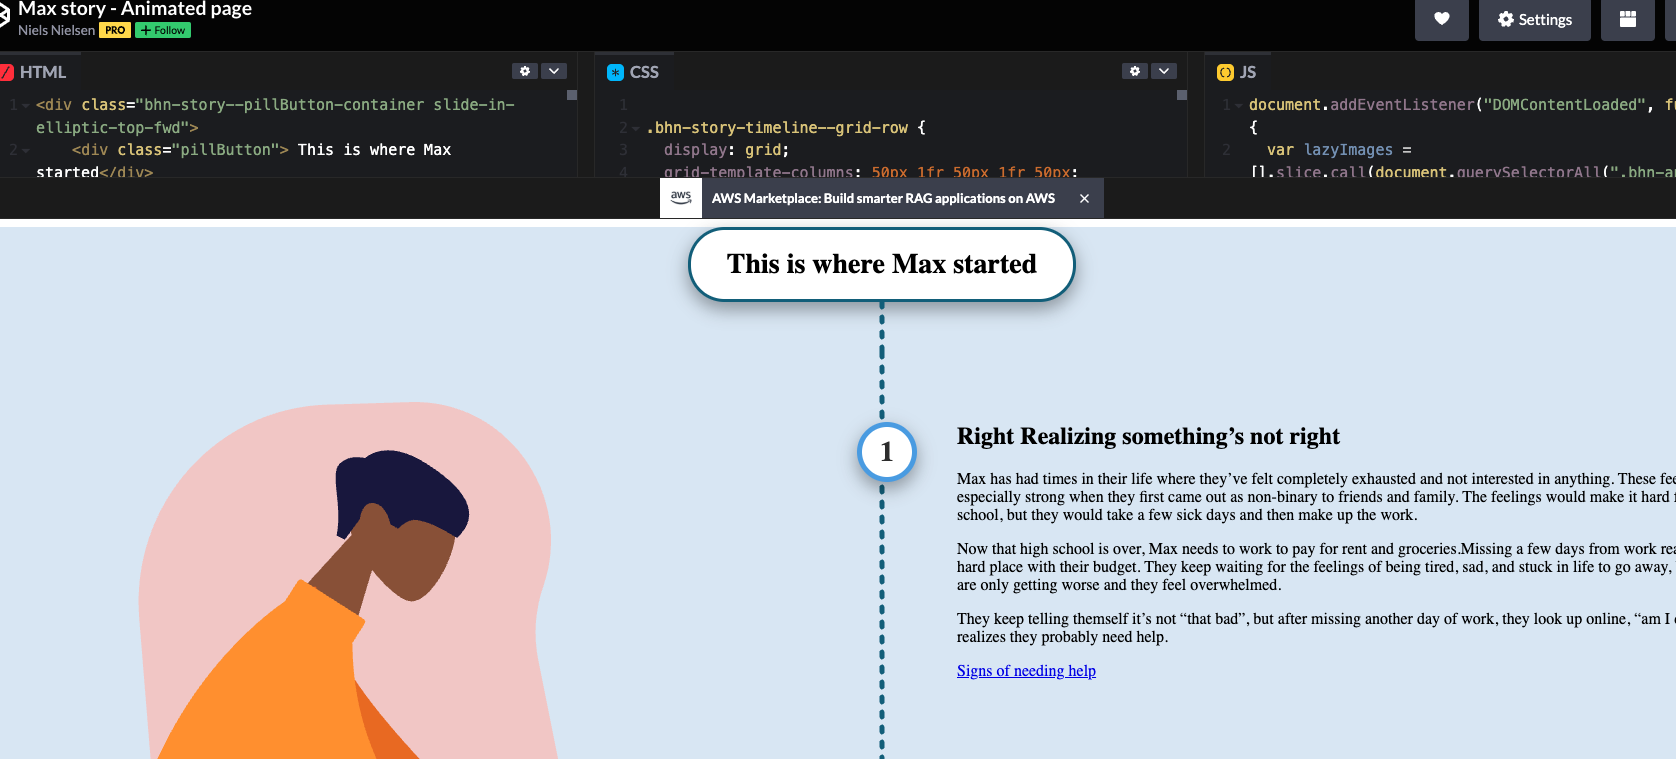
Task: Click the yellow JS panel icon
Action: point(1225,72)
